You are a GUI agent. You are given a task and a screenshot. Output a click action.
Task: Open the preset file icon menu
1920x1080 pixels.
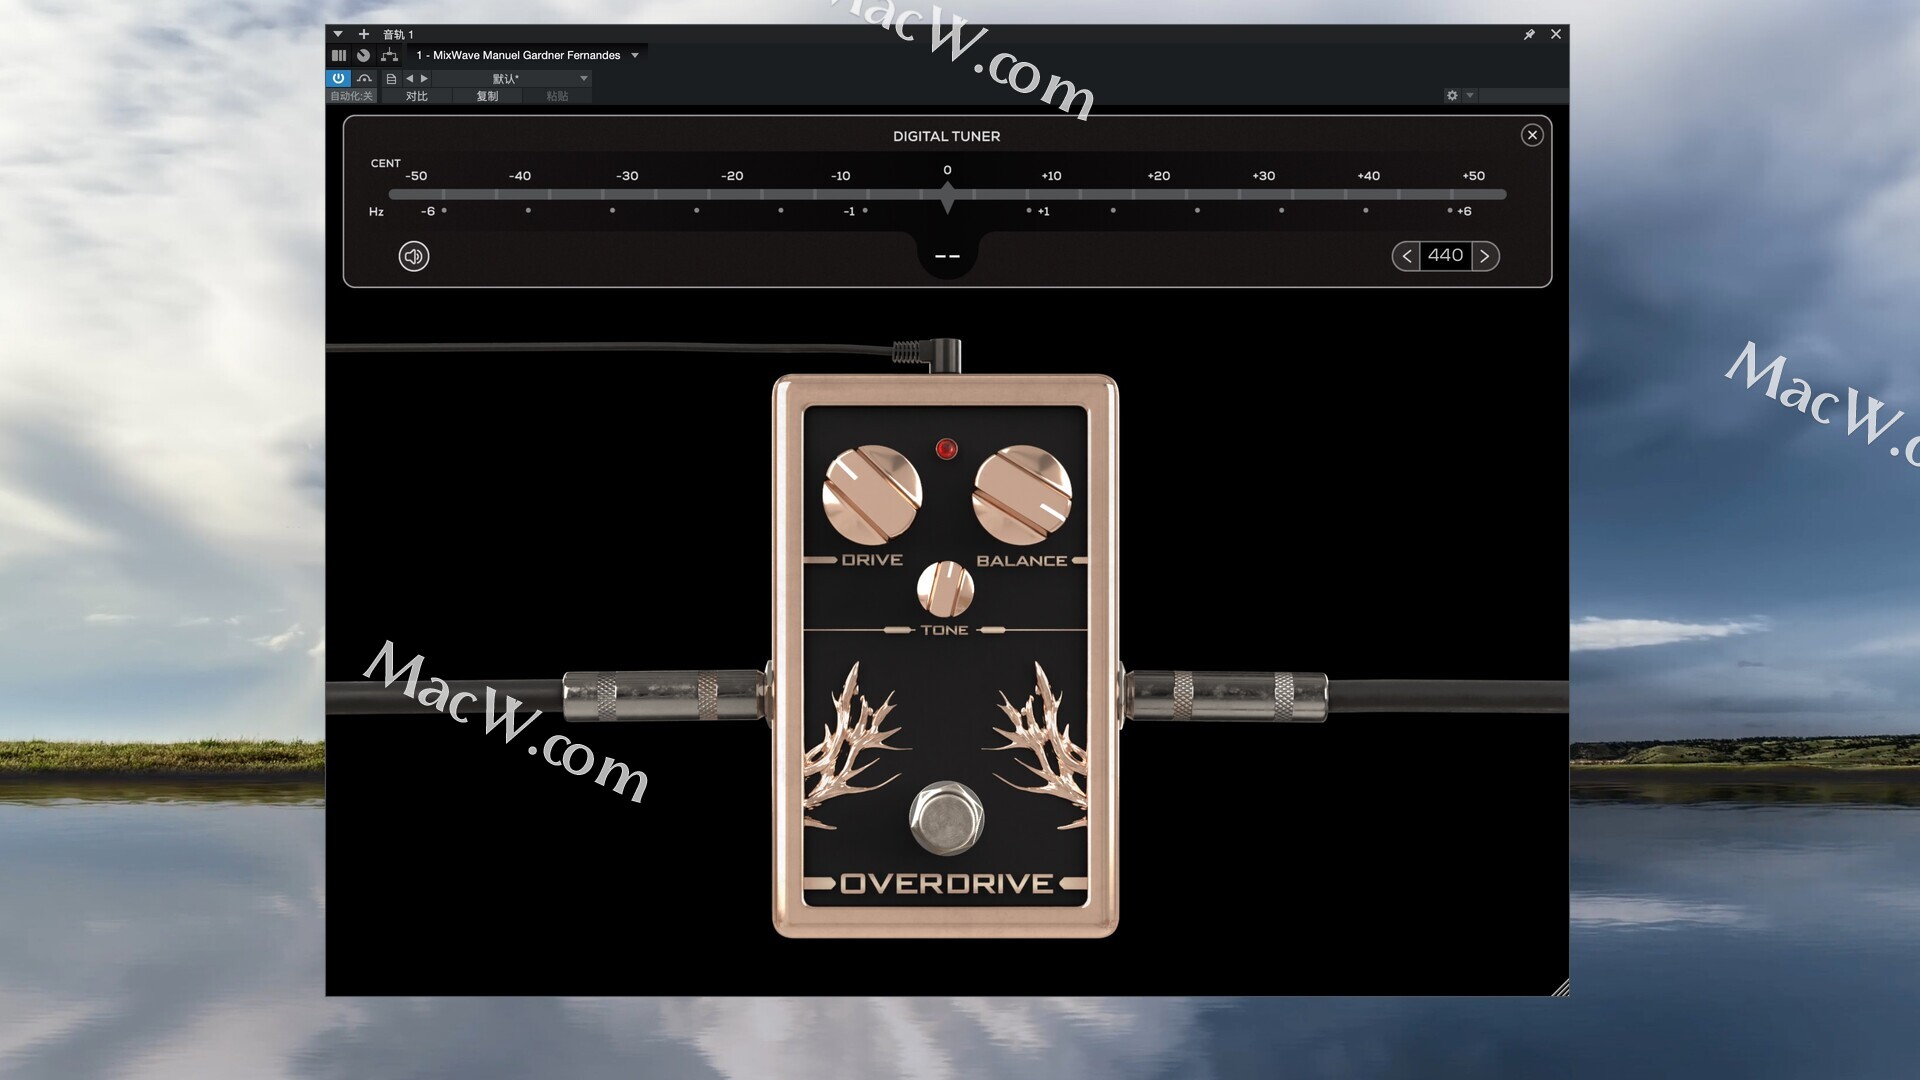[391, 78]
